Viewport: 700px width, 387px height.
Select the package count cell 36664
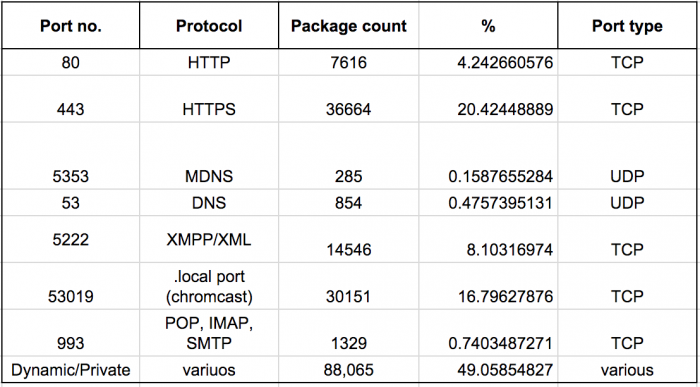coord(349,99)
